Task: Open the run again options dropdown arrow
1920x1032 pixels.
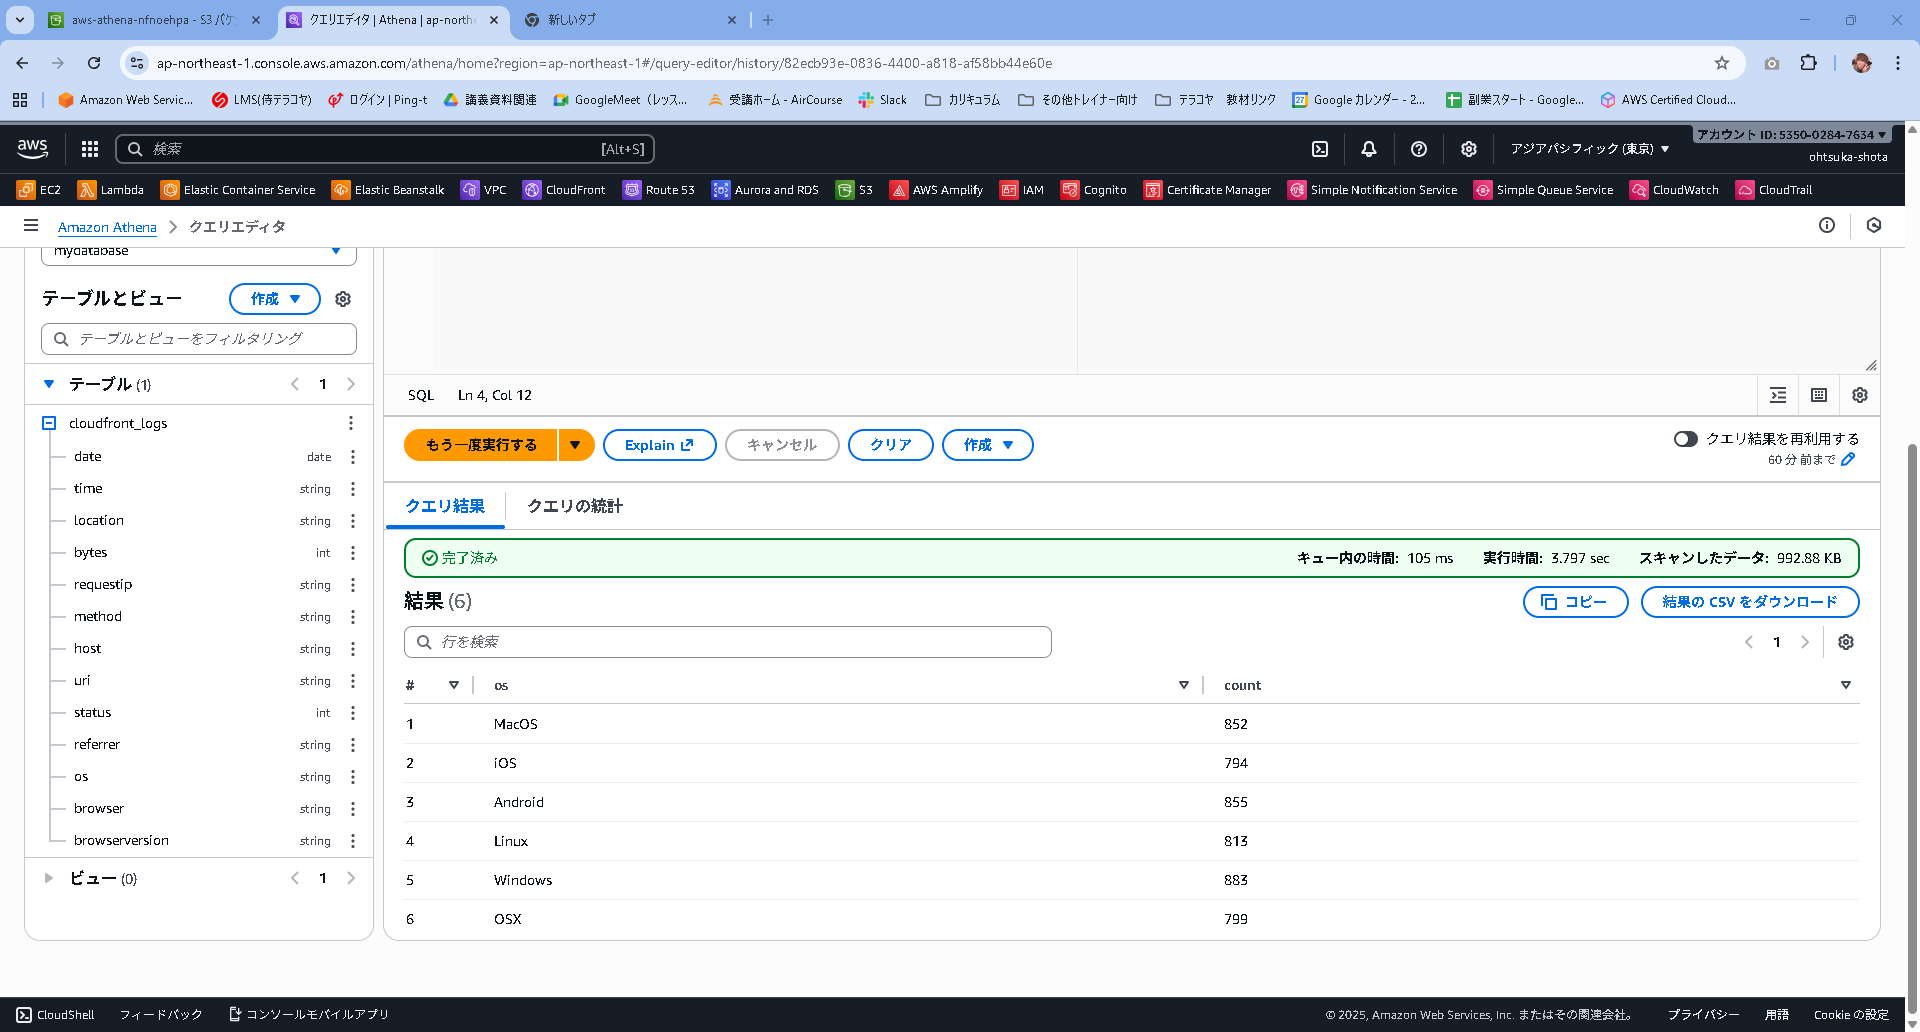Action: tap(576, 445)
